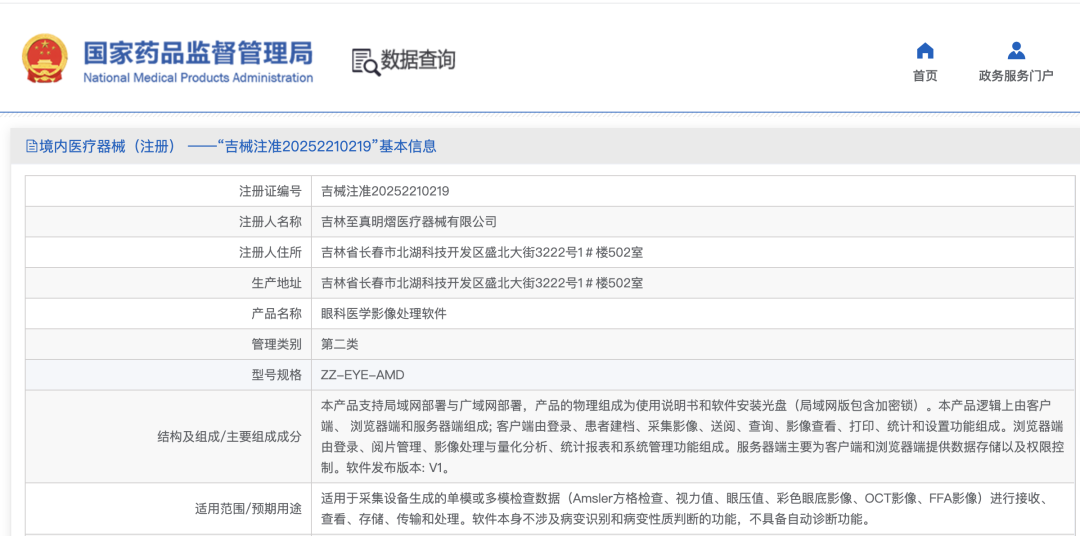Image resolution: width=1080 pixels, height=536 pixels.
Task: Click the 生产地址 address value
Action: [482, 283]
